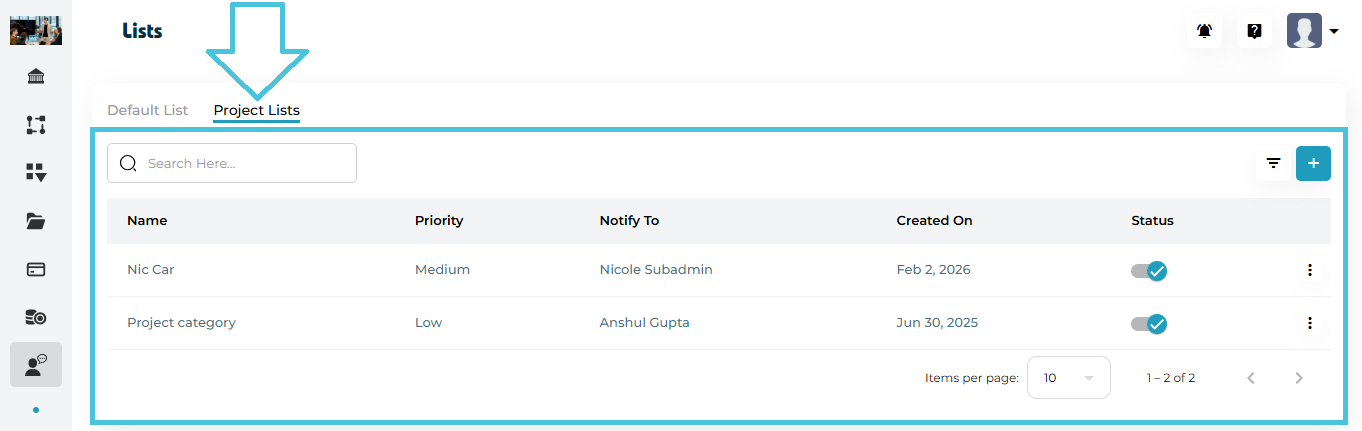1362x431 pixels.
Task: Open the filter icon above the table
Action: pos(1273,163)
